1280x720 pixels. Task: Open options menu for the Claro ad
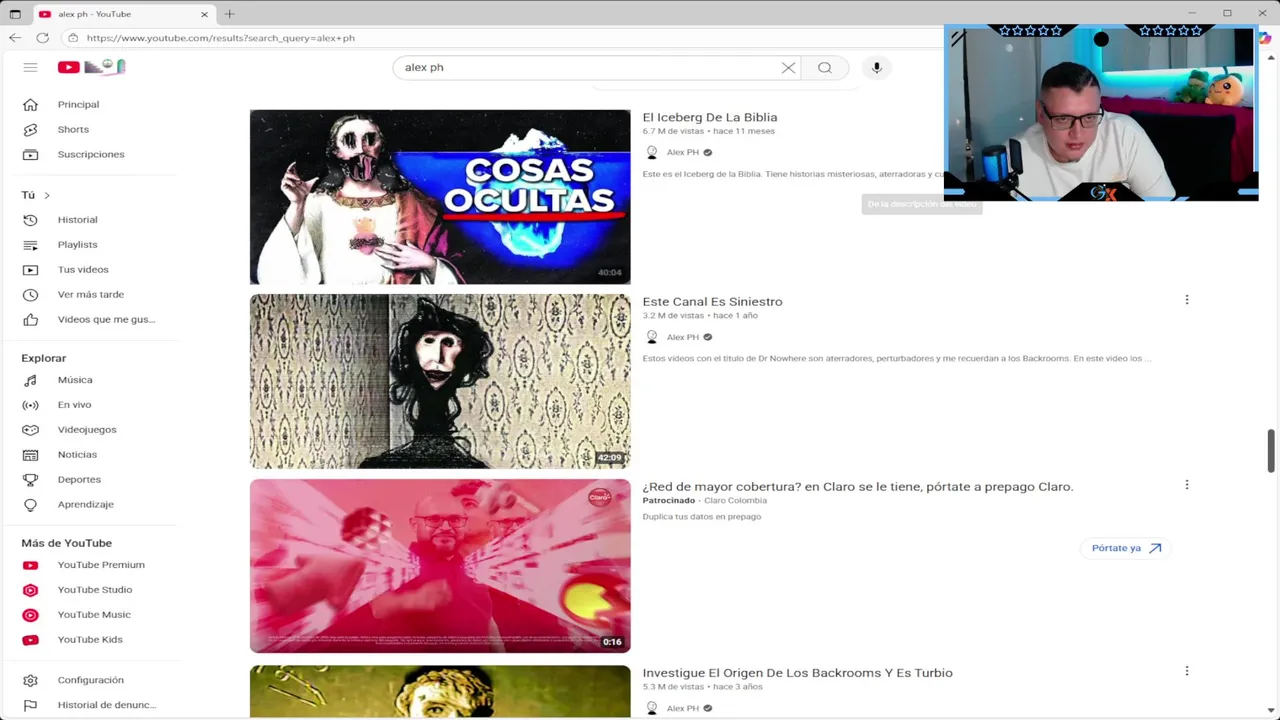pyautogui.click(x=1187, y=485)
